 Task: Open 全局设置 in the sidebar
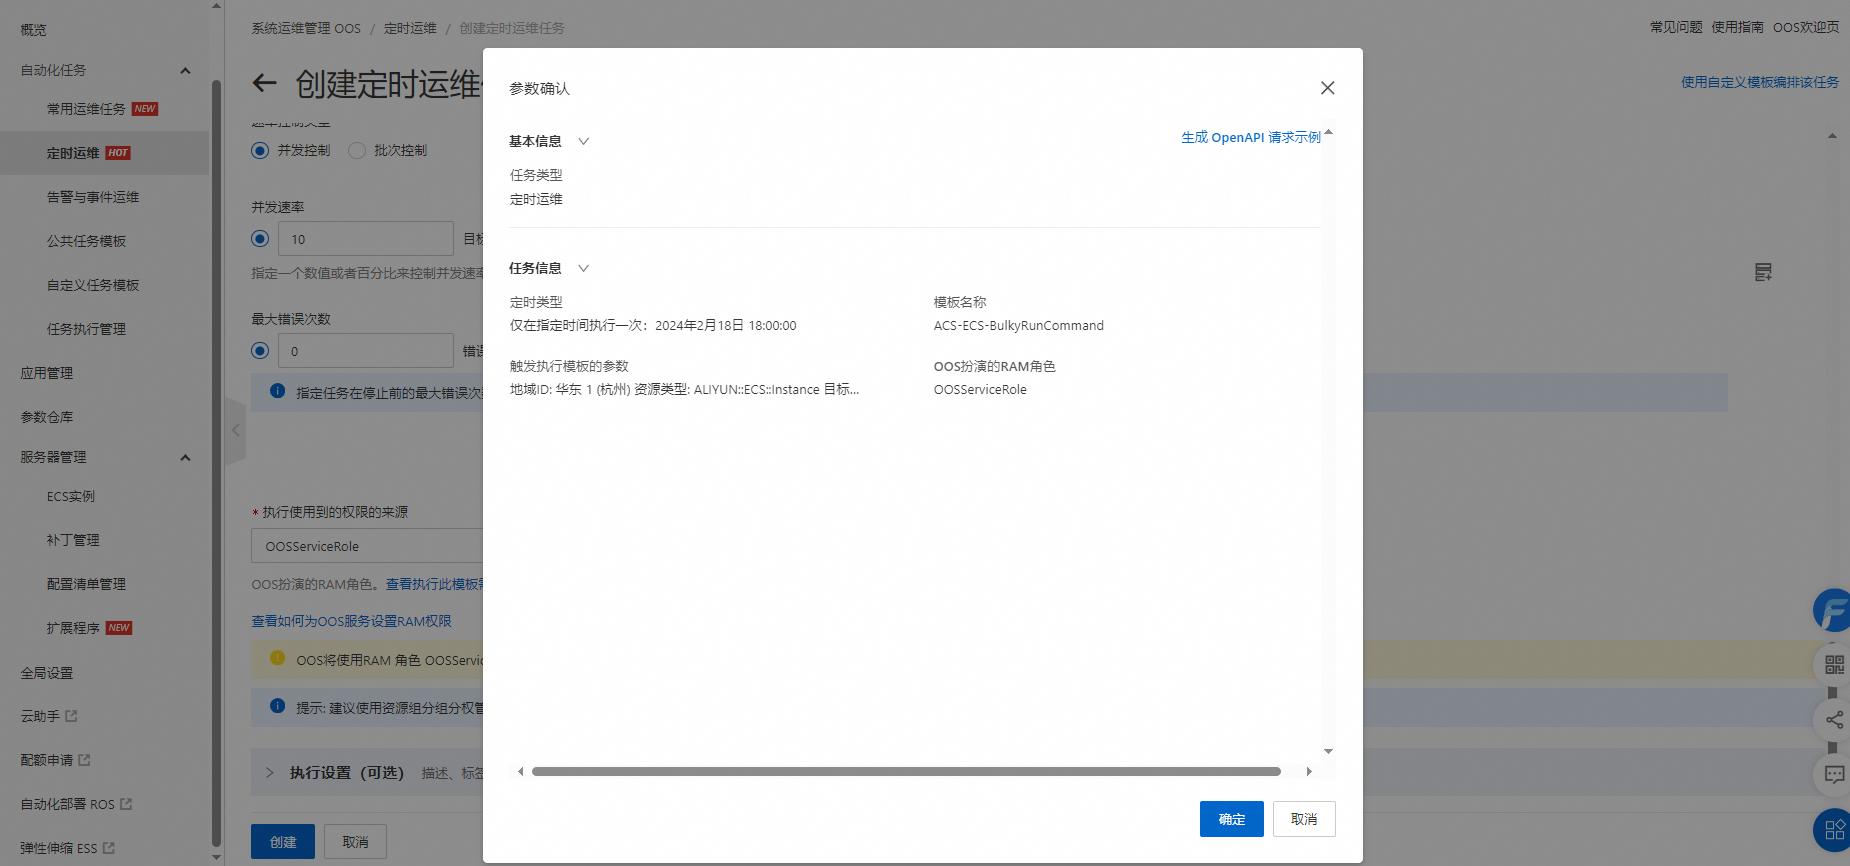[47, 673]
